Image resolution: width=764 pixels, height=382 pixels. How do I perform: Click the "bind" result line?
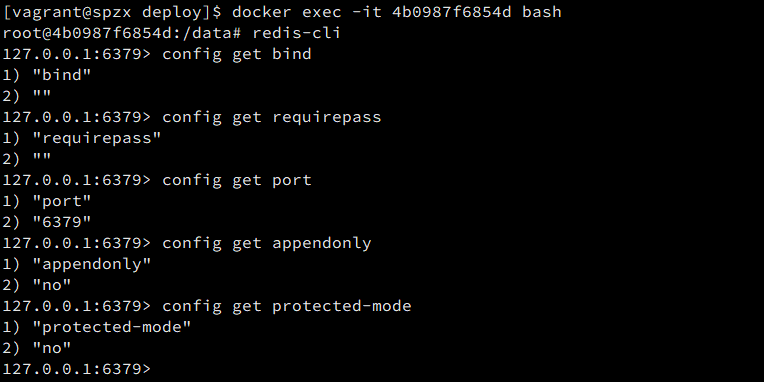tap(47, 75)
